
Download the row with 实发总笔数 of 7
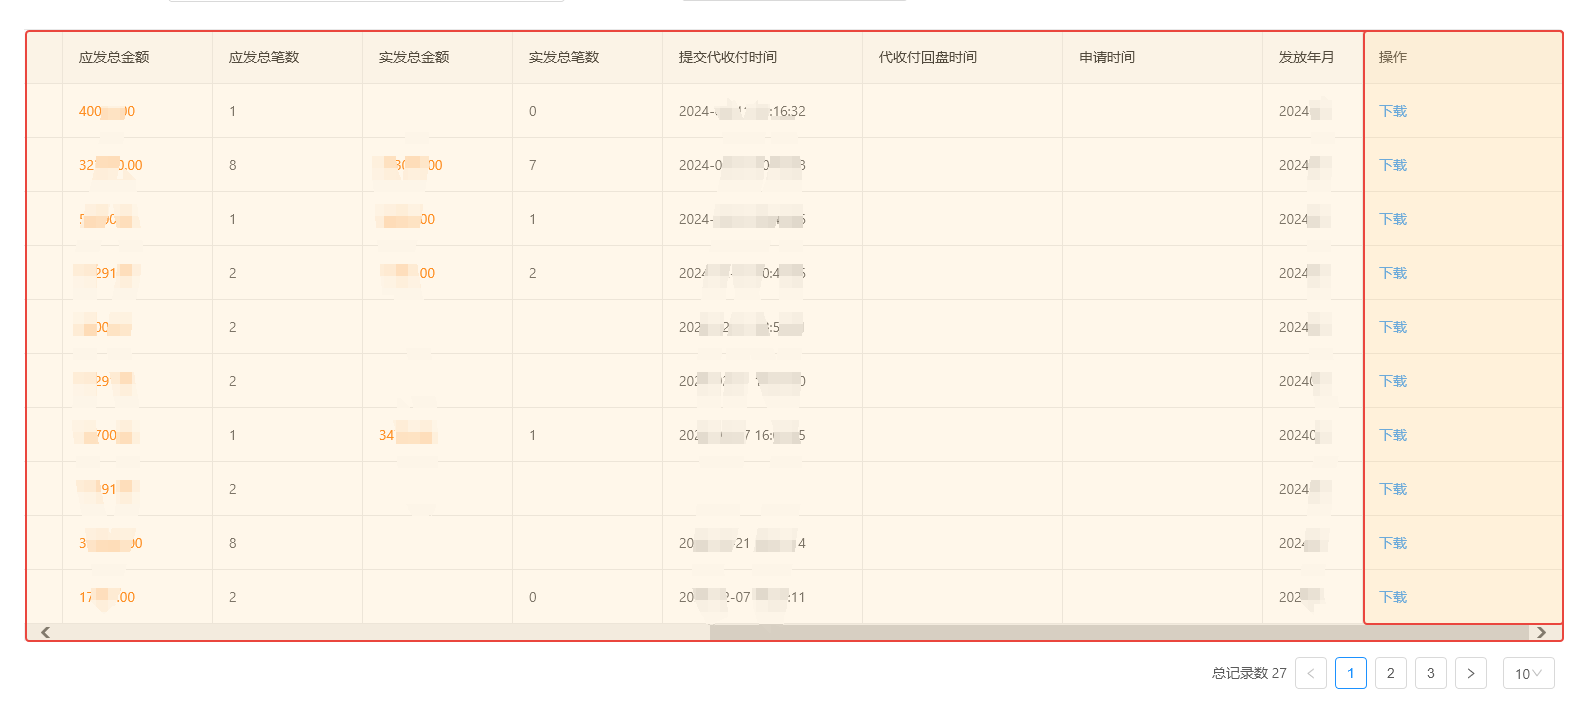pos(1392,165)
